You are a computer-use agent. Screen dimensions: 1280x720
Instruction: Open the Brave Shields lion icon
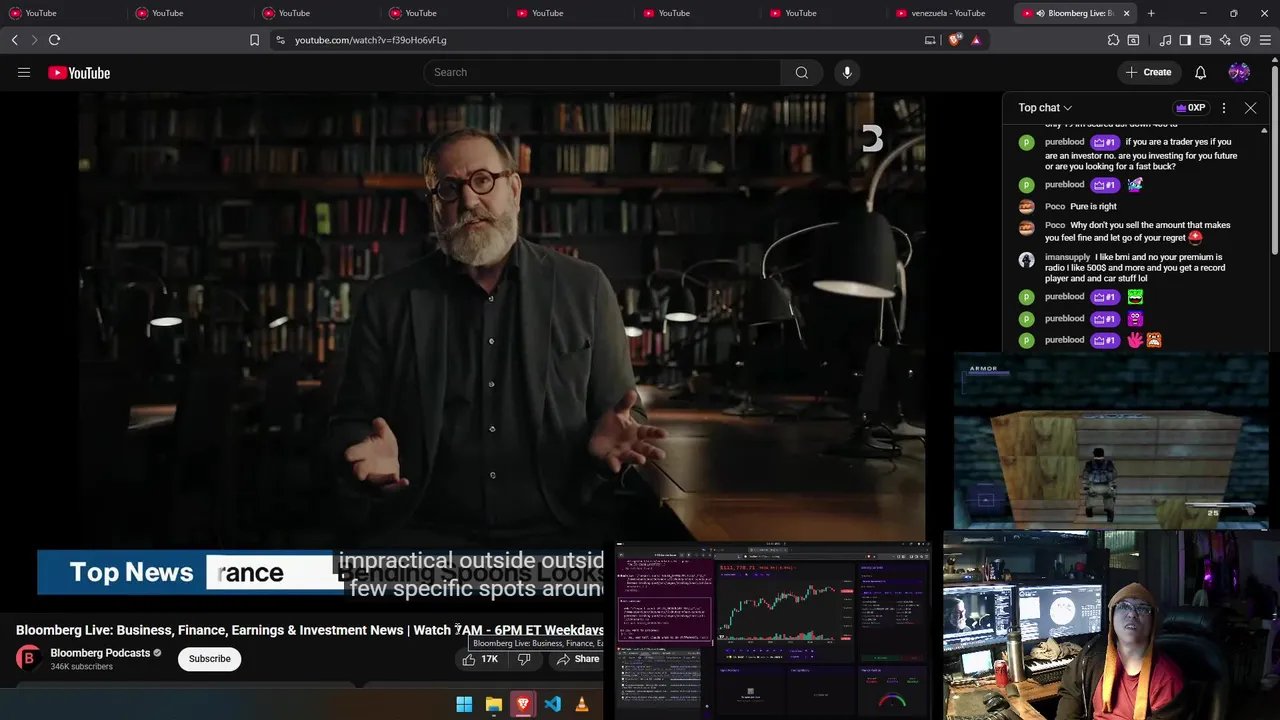(x=955, y=40)
